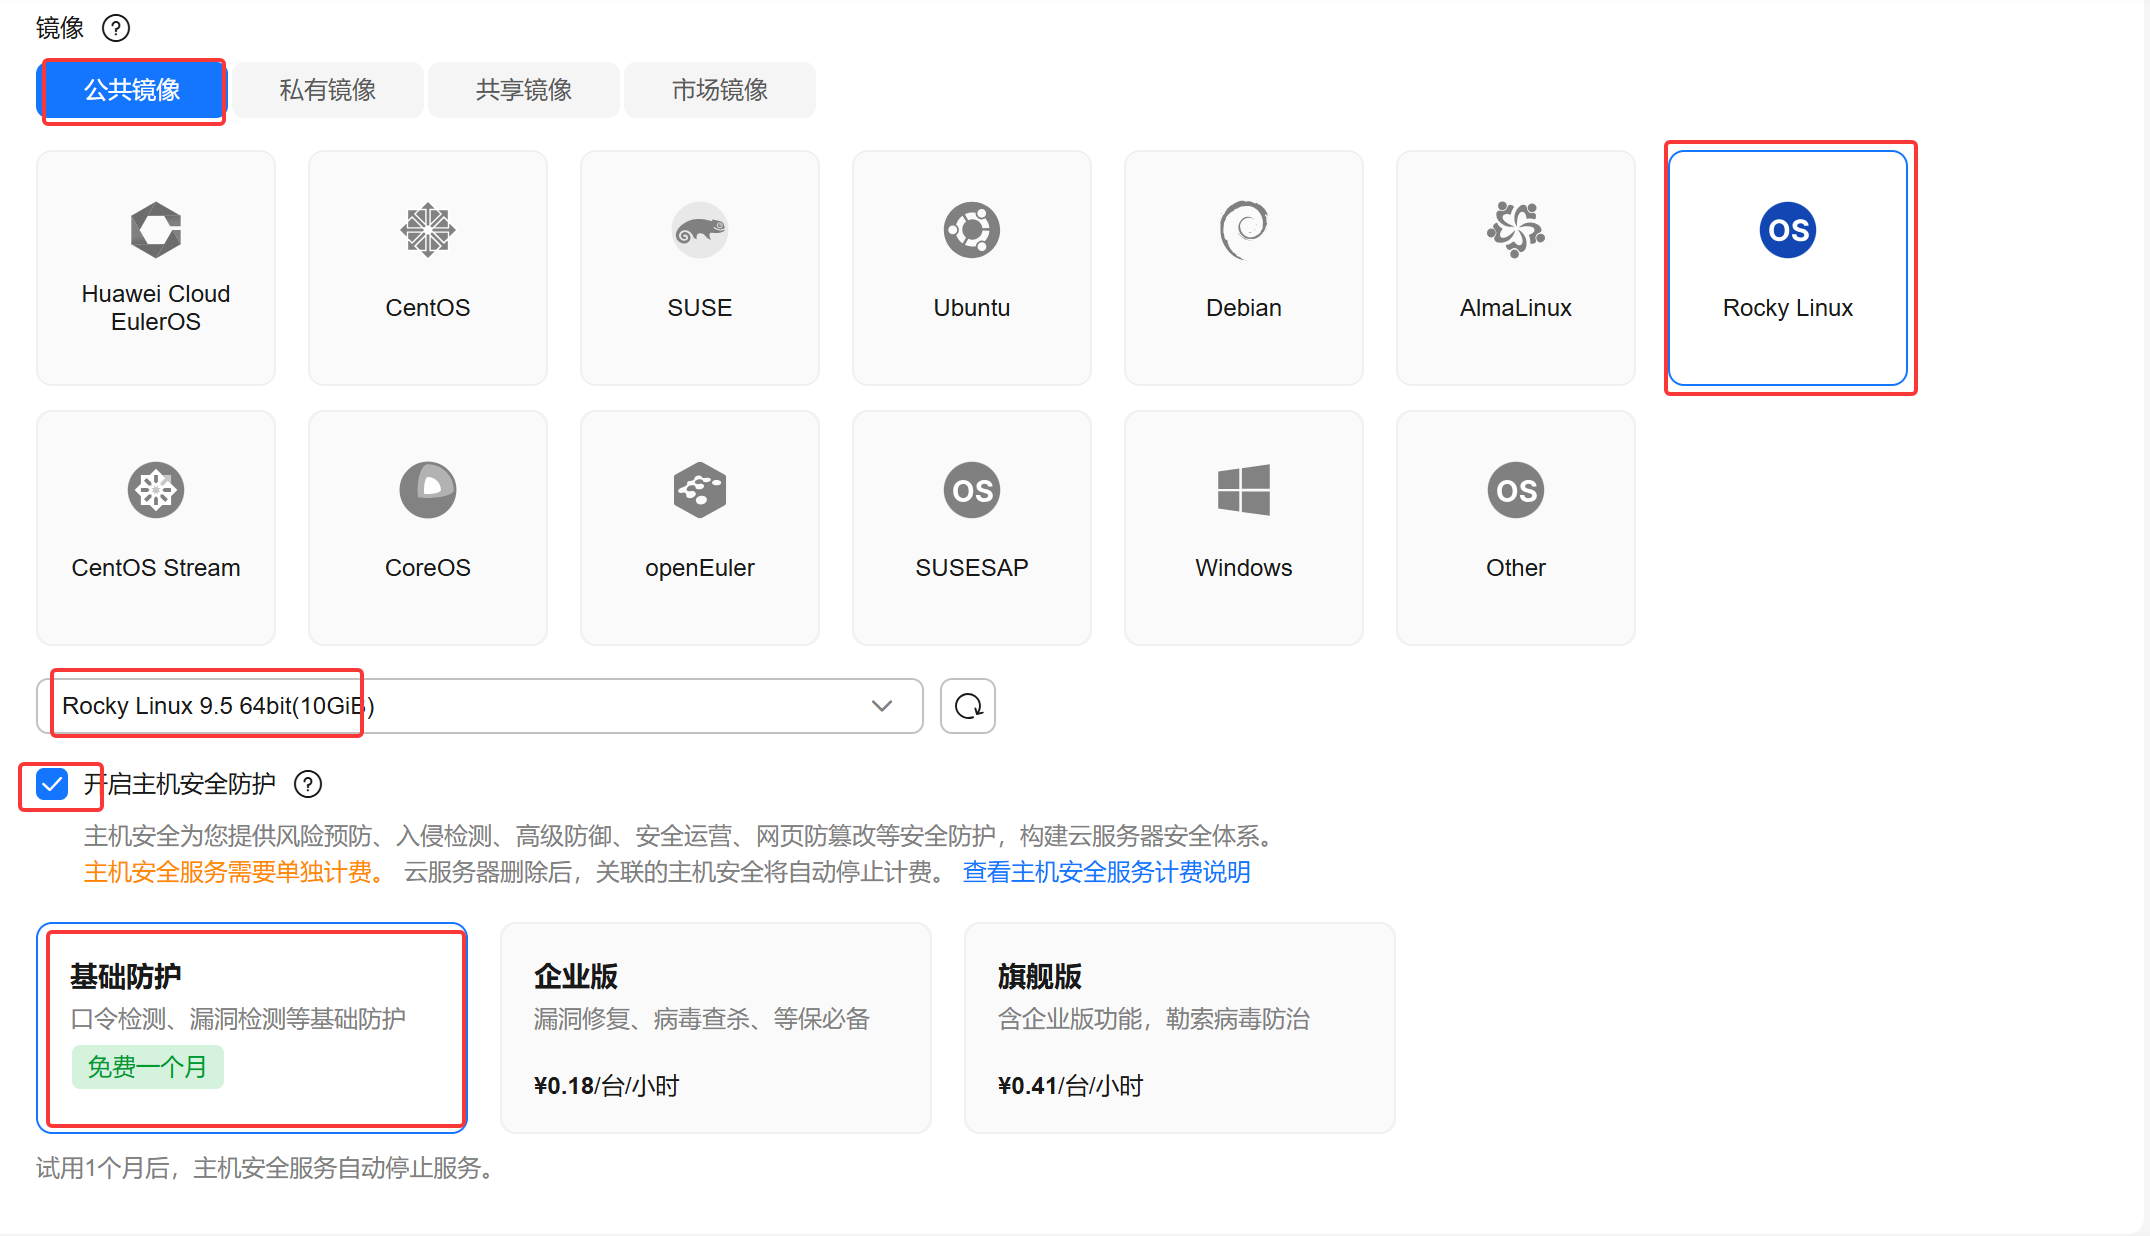
Task: Click the openEuler logo icon
Action: coord(700,490)
